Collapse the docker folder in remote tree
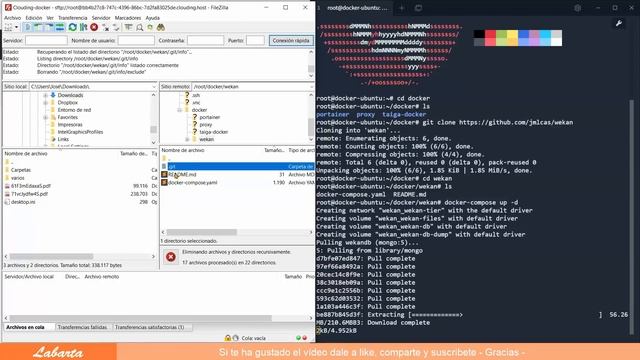This screenshot has height=360, width=640. coord(179,110)
